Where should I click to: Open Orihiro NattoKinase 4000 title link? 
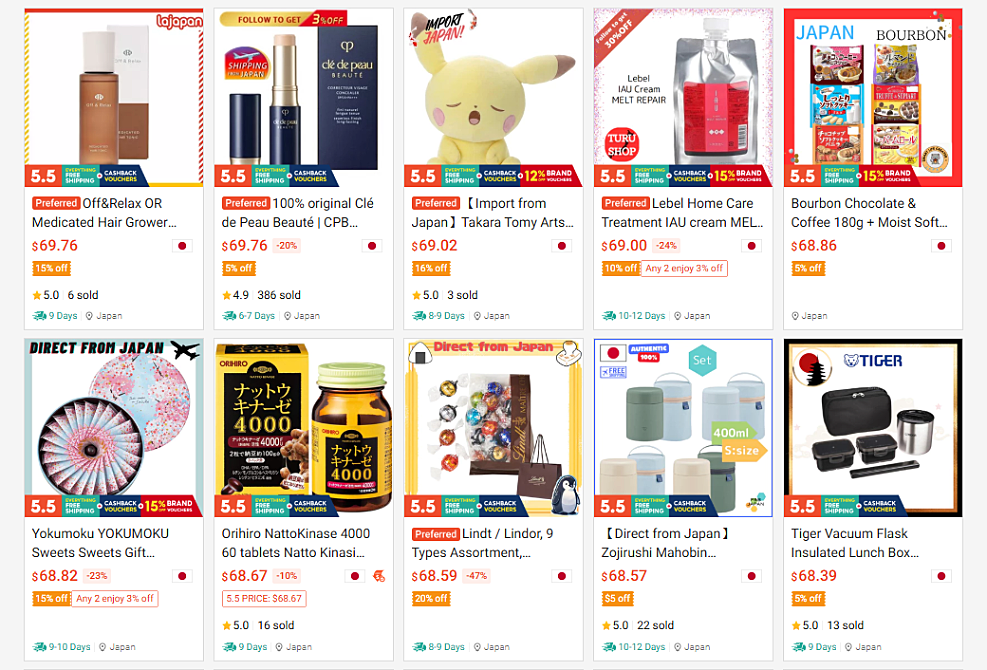295,543
